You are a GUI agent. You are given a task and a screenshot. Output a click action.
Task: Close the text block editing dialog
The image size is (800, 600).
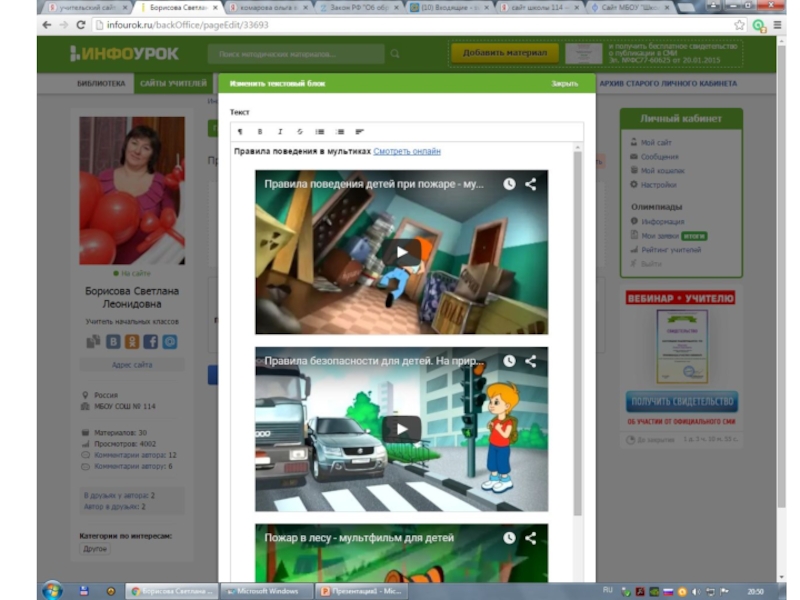(564, 84)
